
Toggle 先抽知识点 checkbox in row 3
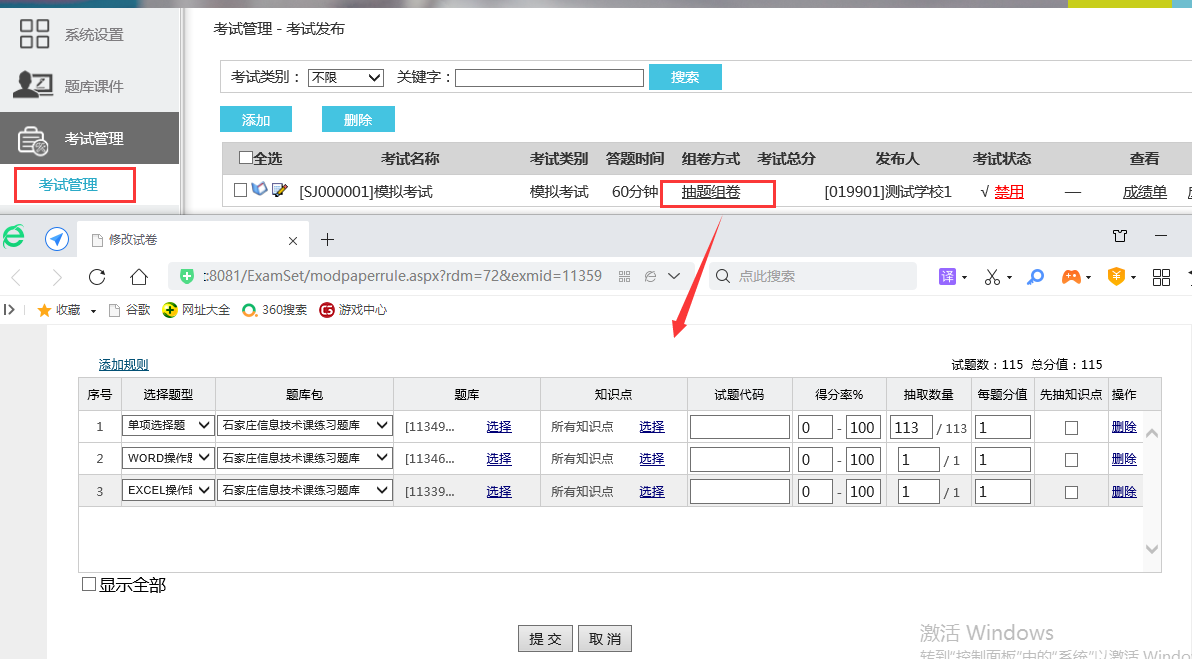point(1071,493)
